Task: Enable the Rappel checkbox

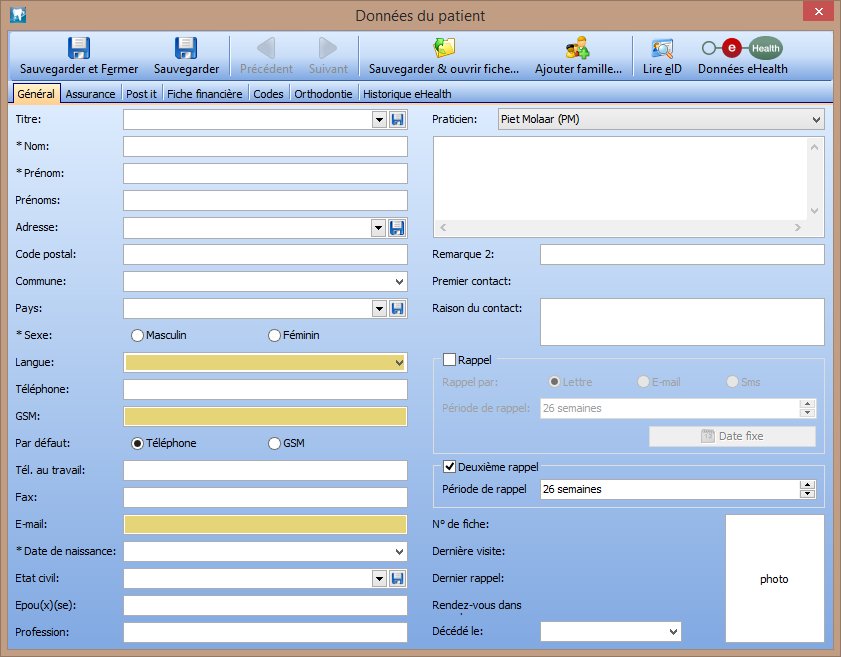Action: point(450,360)
